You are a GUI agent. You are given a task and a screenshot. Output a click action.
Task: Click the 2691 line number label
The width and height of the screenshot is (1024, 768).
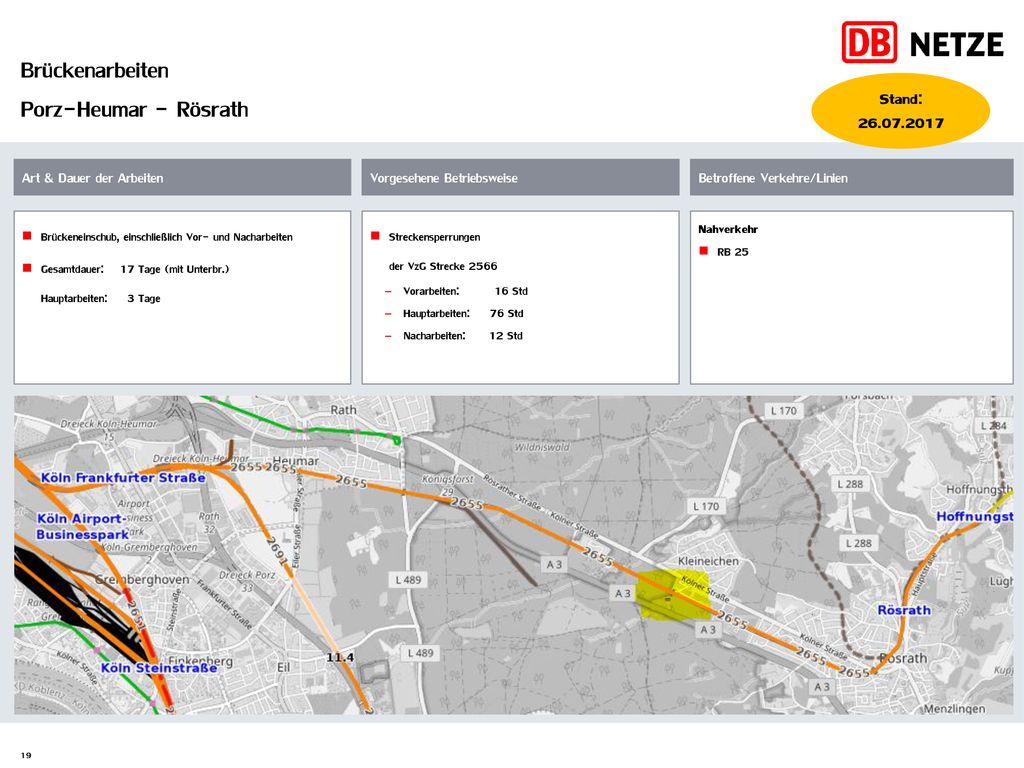point(278,552)
